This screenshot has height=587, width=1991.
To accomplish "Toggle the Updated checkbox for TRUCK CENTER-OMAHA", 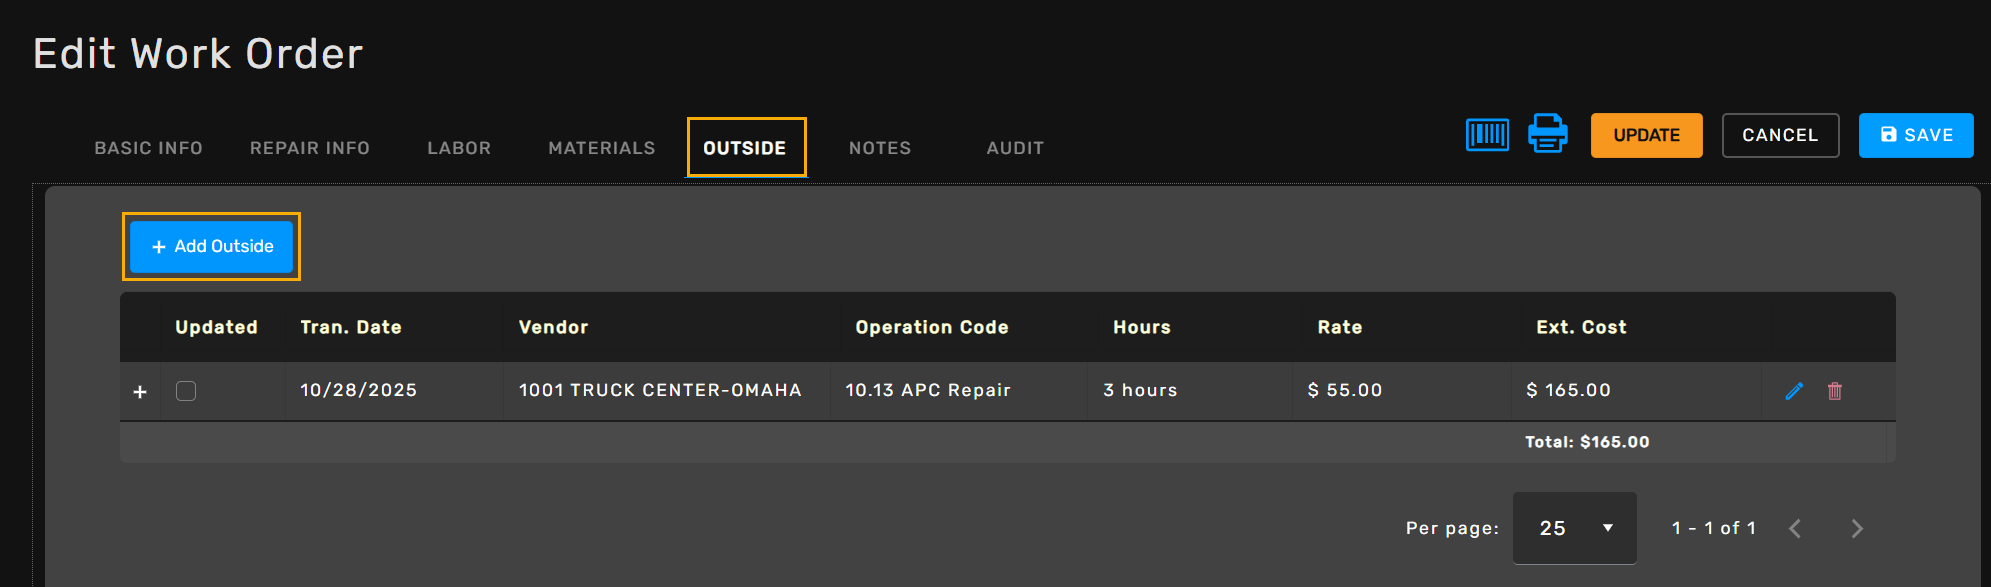I will point(186,391).
